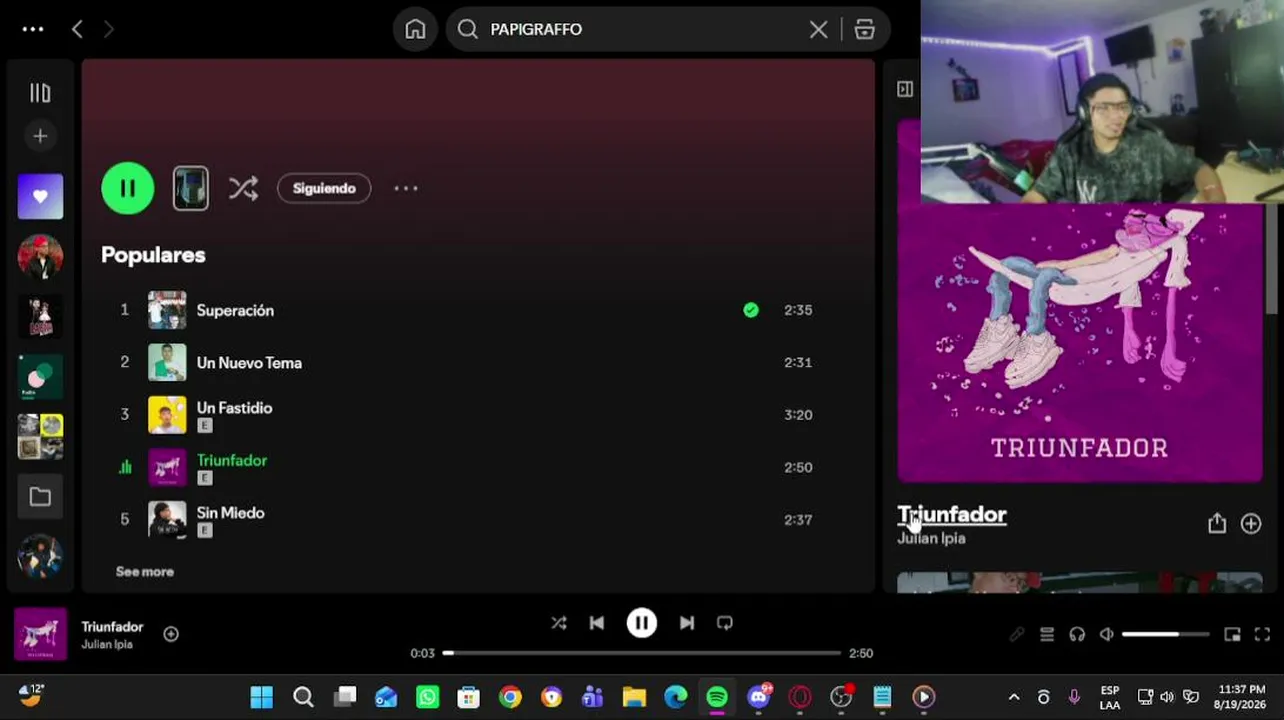
Task: Go forward with the right arrow
Action: click(109, 29)
